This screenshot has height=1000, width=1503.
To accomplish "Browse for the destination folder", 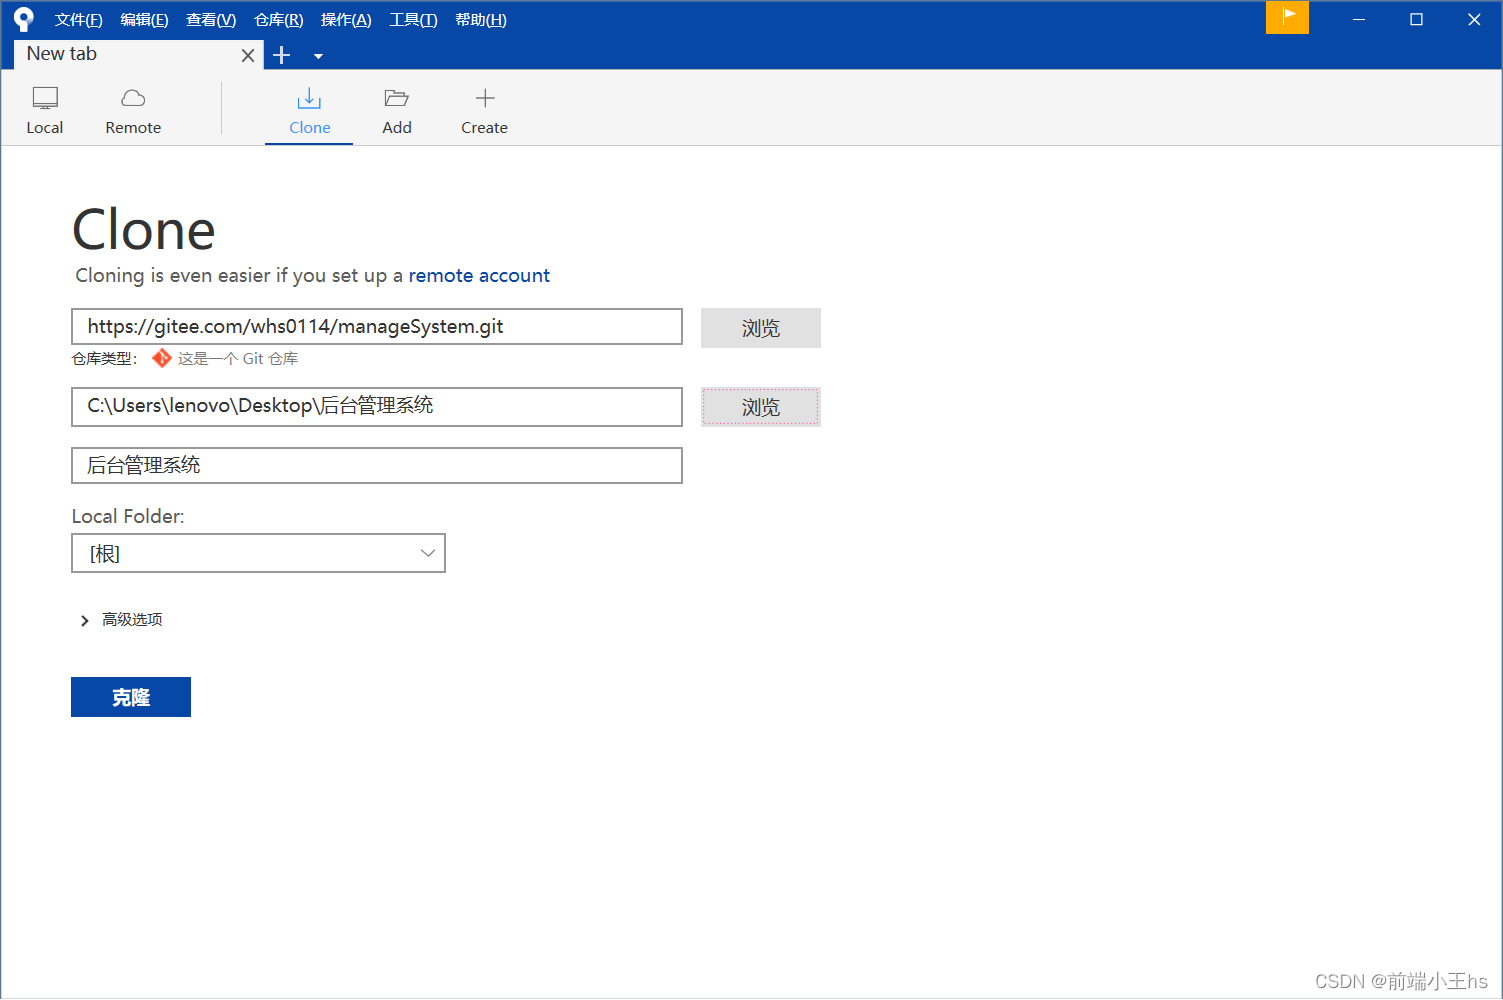I will [761, 407].
